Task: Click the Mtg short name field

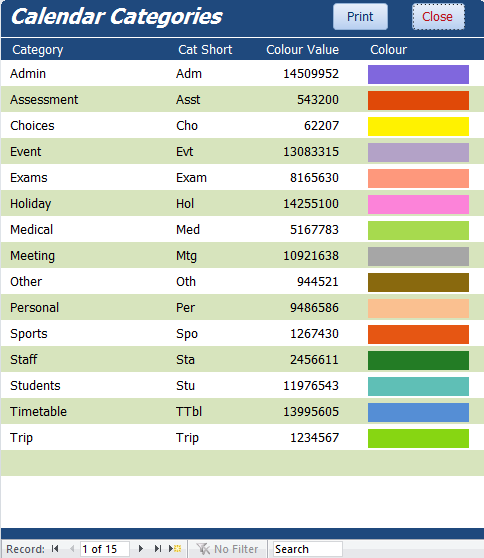Action: click(186, 256)
